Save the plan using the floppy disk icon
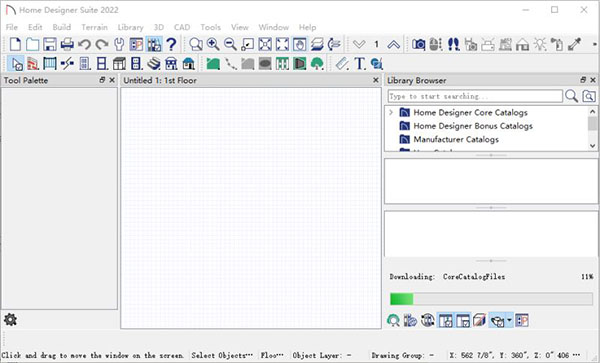Viewport: 600px width, 363px height. pyautogui.click(x=50, y=44)
